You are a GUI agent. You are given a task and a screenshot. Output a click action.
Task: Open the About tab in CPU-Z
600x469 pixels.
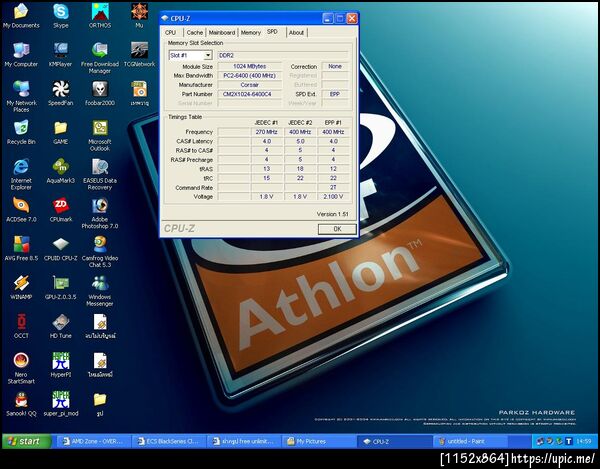pyautogui.click(x=296, y=33)
